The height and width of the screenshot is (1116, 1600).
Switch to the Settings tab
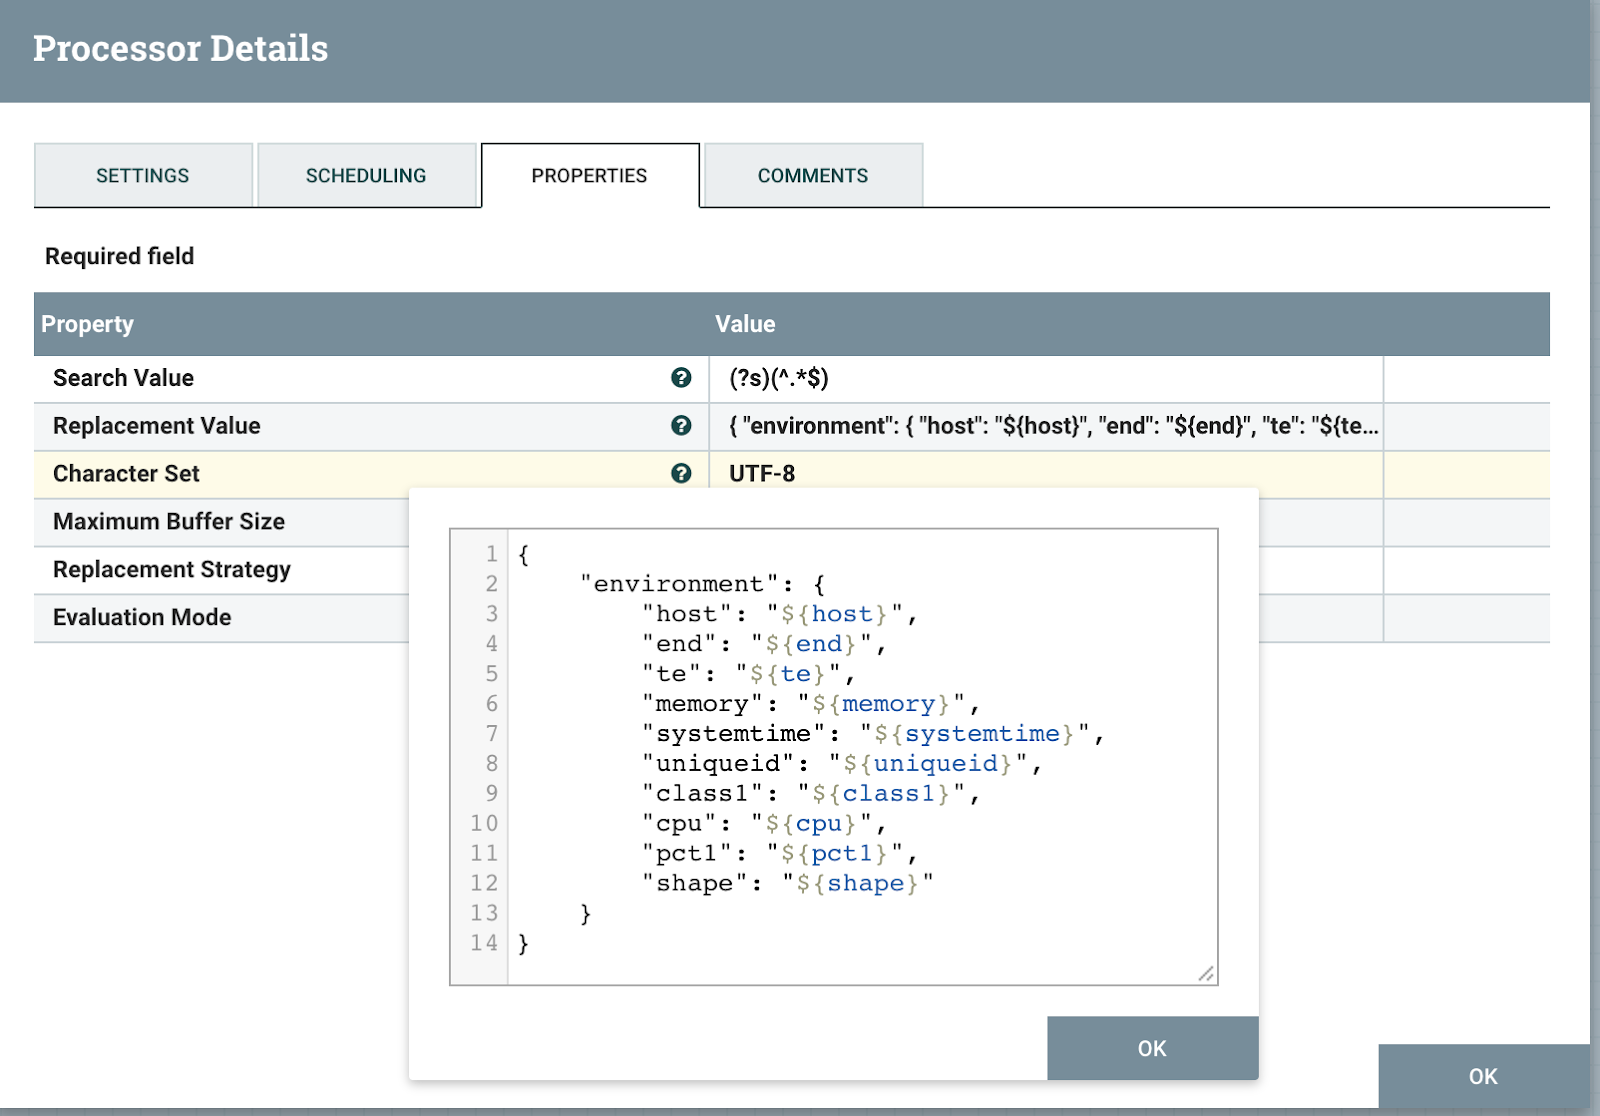tap(143, 176)
